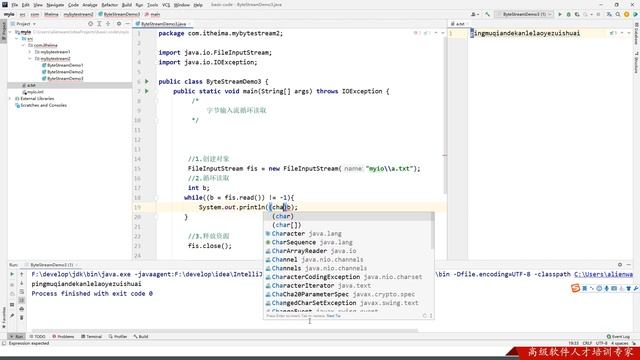This screenshot has width=640, height=360.
Task: Choose (char) completion suggestion
Action: 348,216
